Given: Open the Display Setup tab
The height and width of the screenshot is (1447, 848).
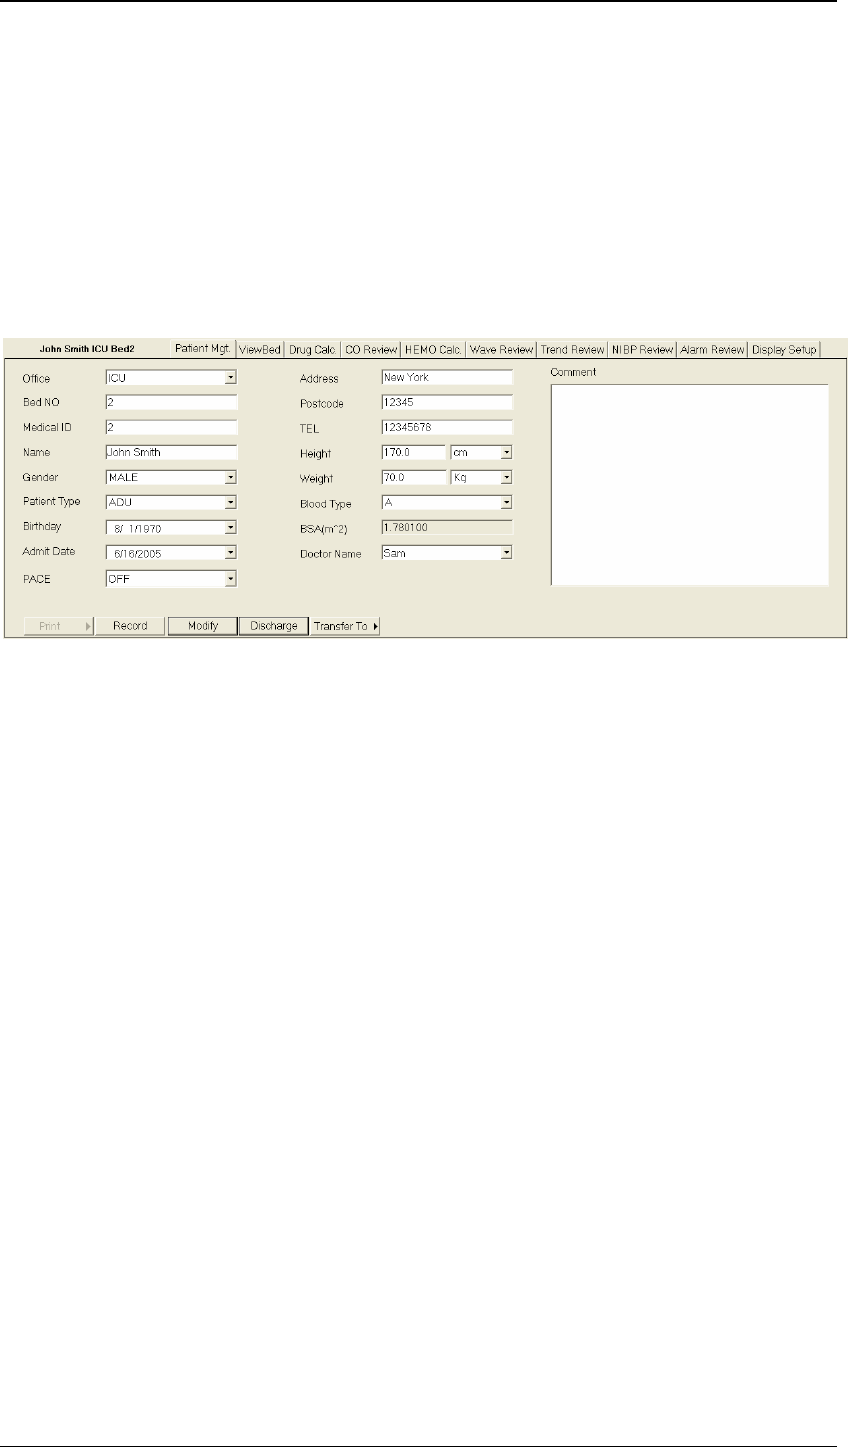Looking at the screenshot, I should (785, 350).
